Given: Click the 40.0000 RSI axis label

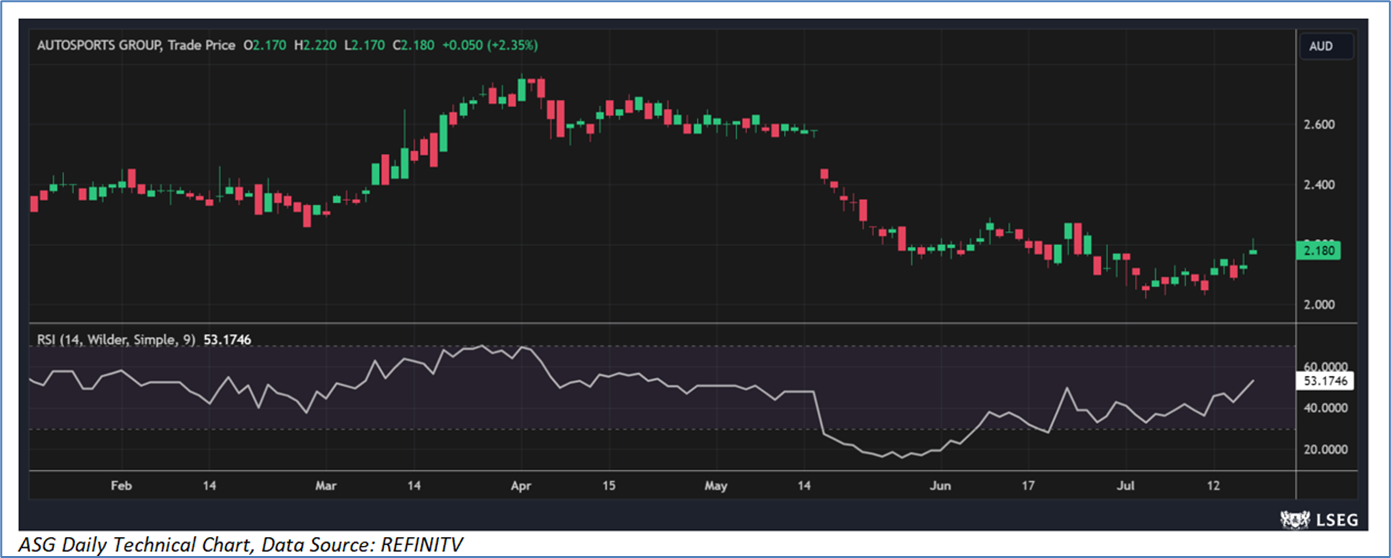Looking at the screenshot, I should (x=1326, y=408).
